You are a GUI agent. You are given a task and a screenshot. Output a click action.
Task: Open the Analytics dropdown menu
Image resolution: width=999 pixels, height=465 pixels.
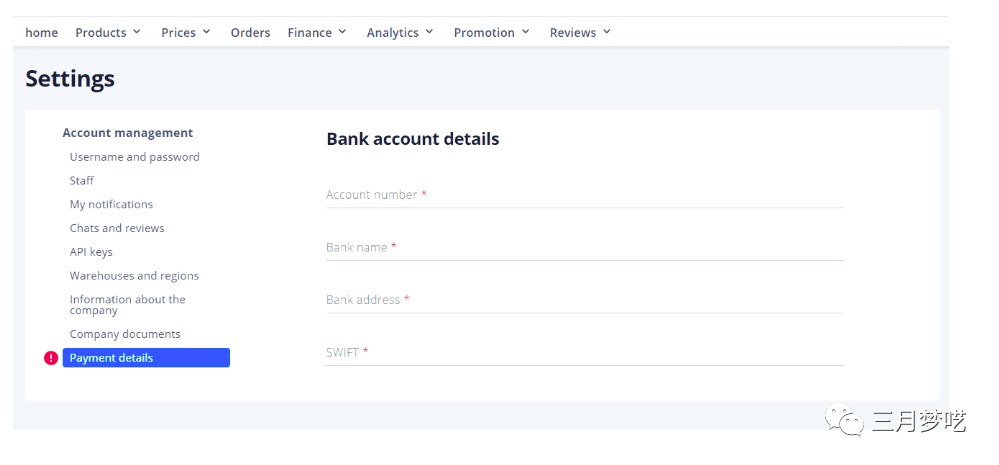pos(400,33)
